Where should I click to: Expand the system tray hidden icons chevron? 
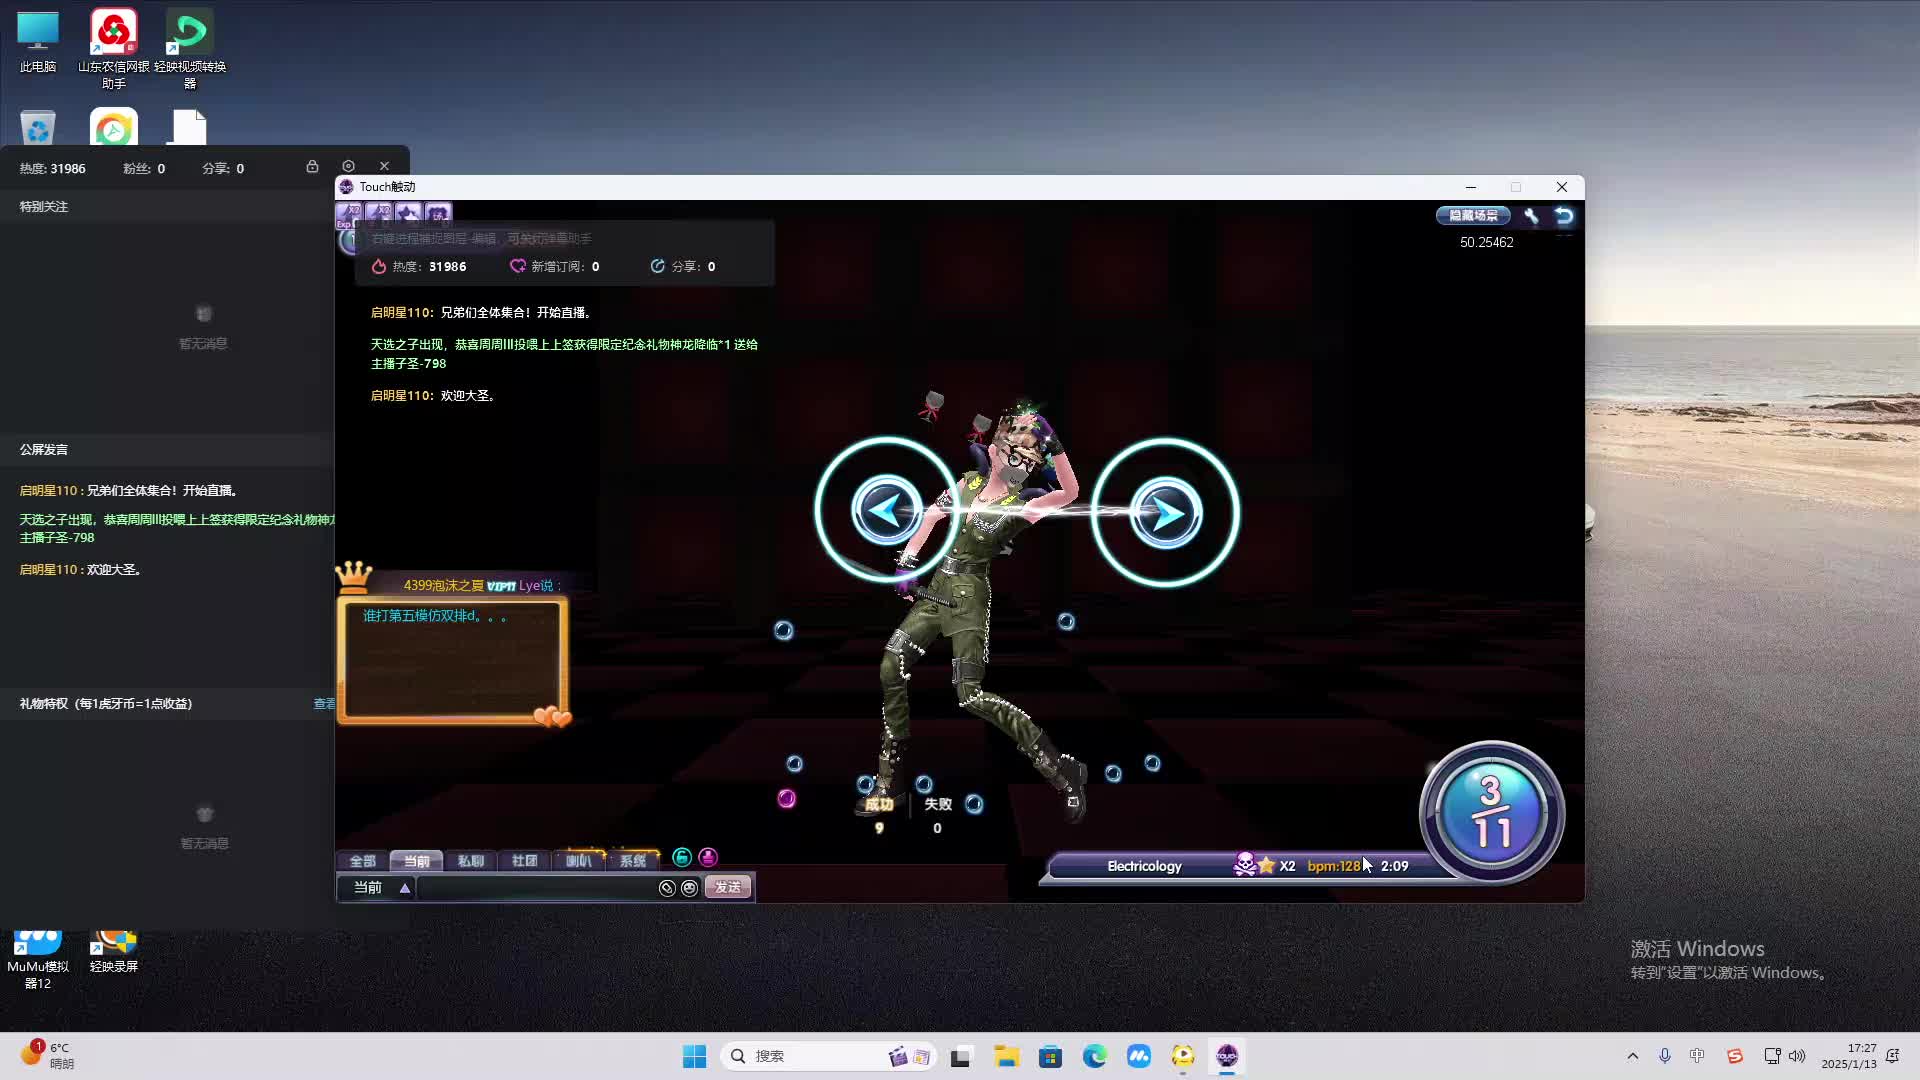point(1632,1056)
